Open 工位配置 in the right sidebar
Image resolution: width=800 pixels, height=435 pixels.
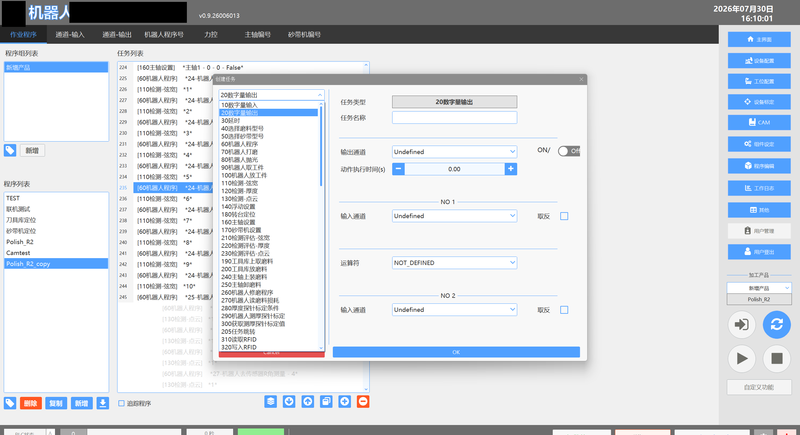point(759,81)
